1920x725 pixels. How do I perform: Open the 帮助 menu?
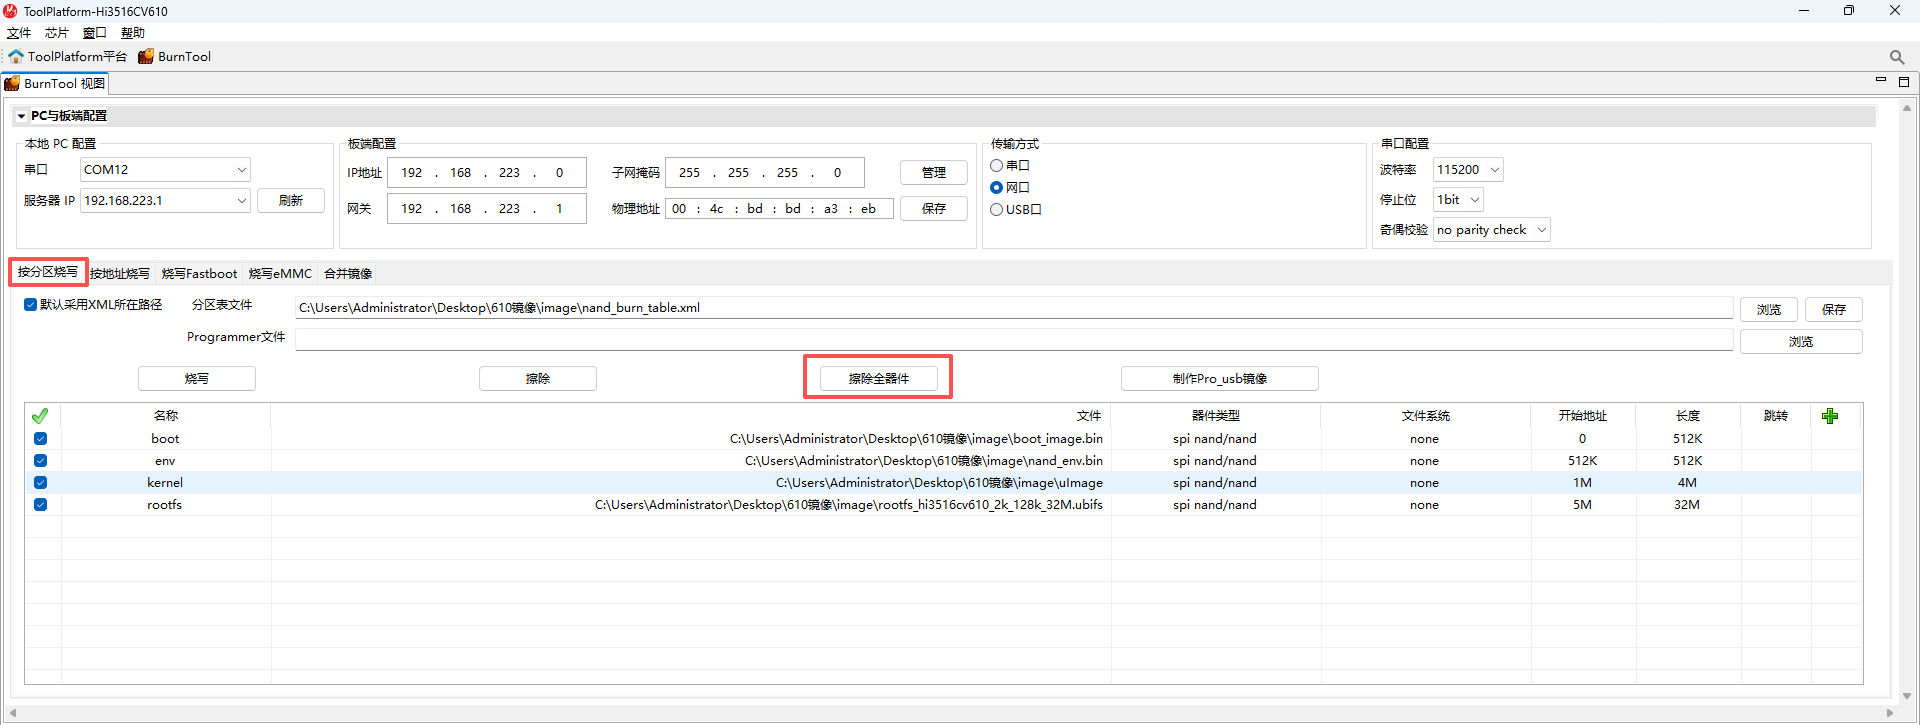tap(133, 33)
